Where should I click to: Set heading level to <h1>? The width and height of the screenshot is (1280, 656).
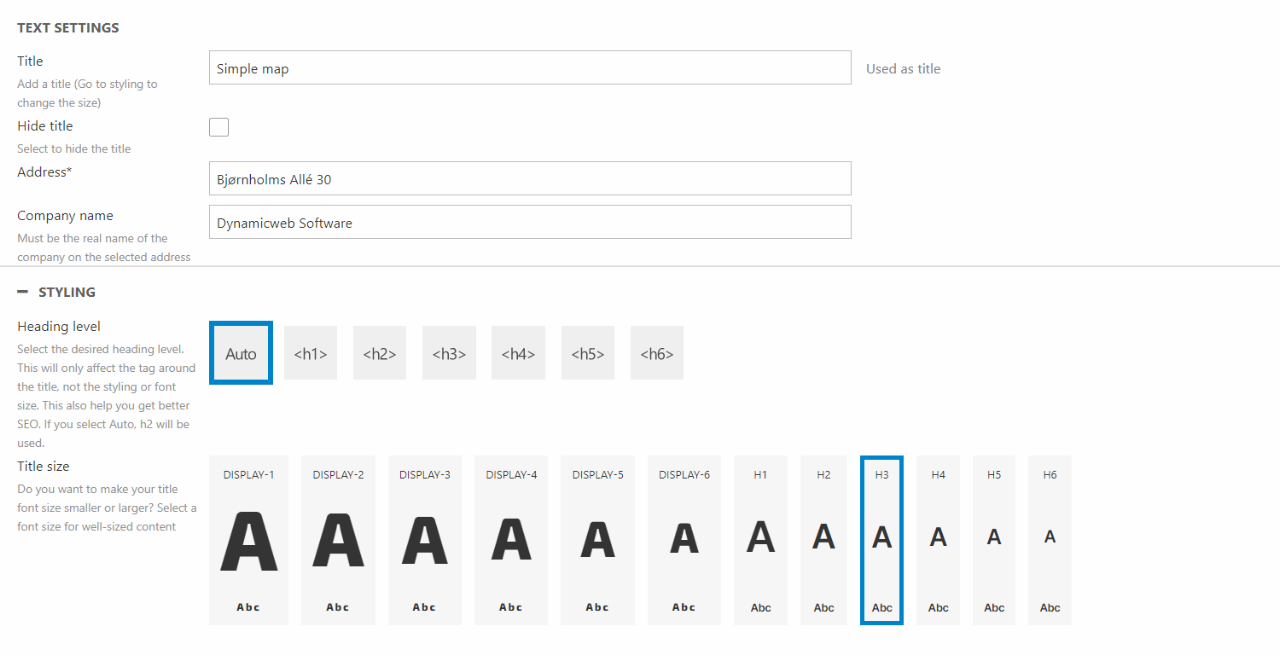(x=310, y=353)
